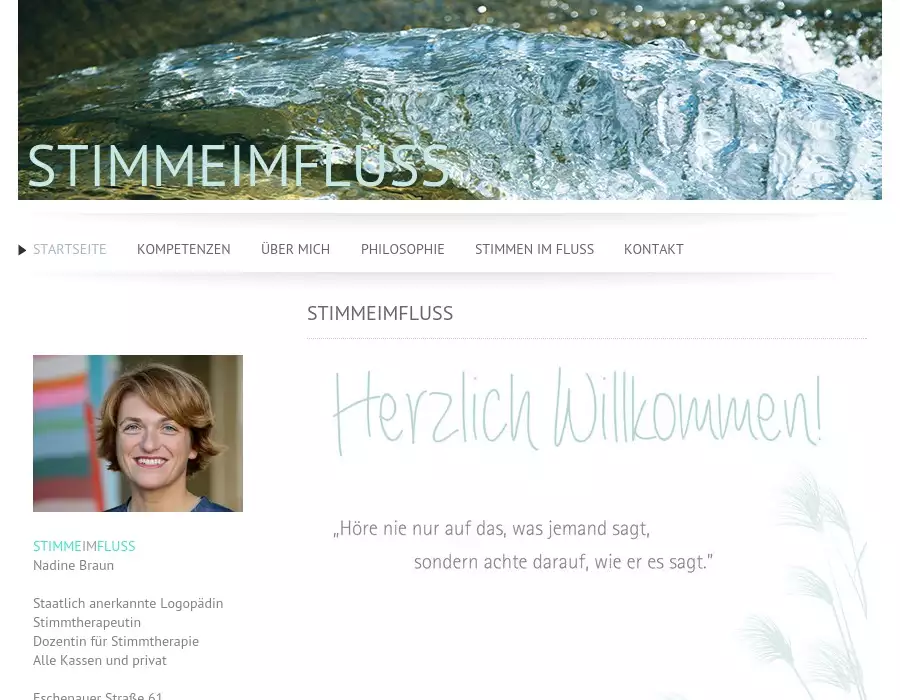Click 'Dozentin für Stimmtherapie' text
Screen dimensions: 900x700
pos(116,641)
